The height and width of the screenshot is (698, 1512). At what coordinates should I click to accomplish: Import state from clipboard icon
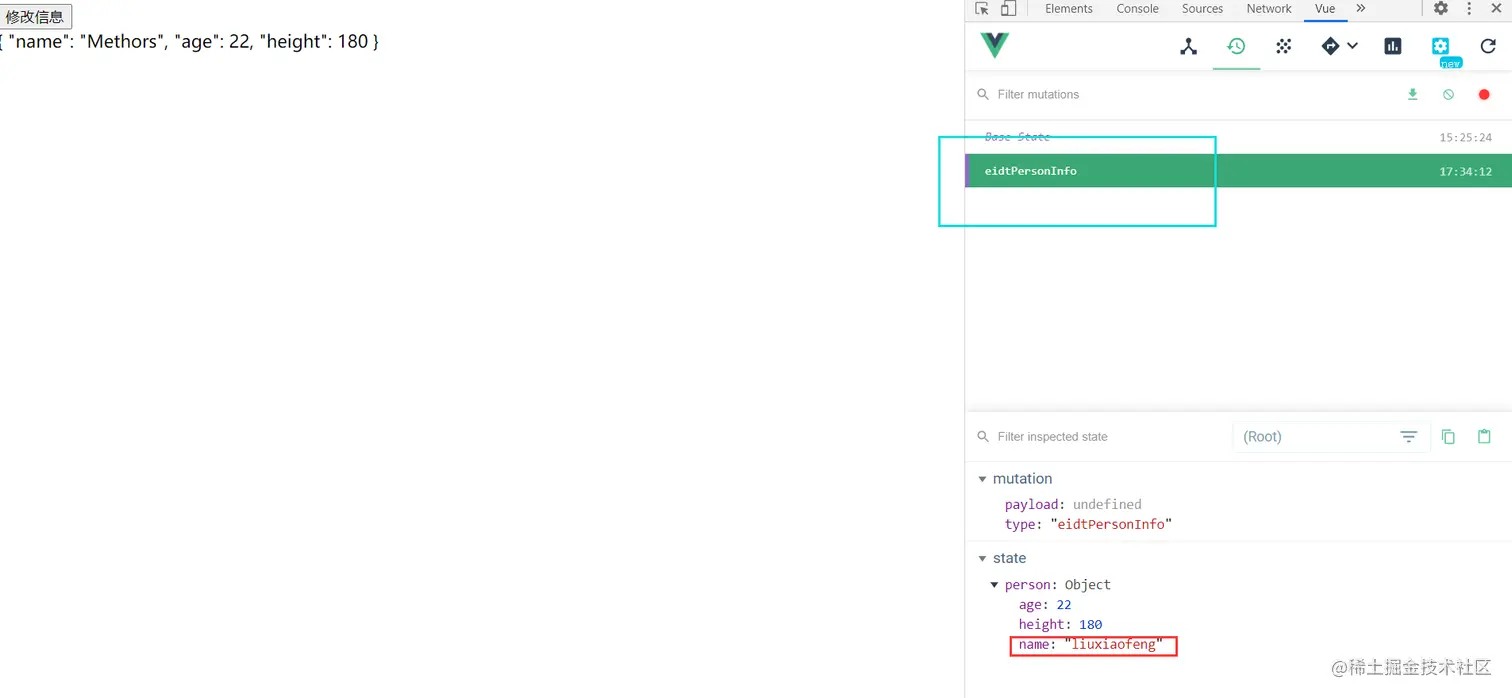point(1484,437)
